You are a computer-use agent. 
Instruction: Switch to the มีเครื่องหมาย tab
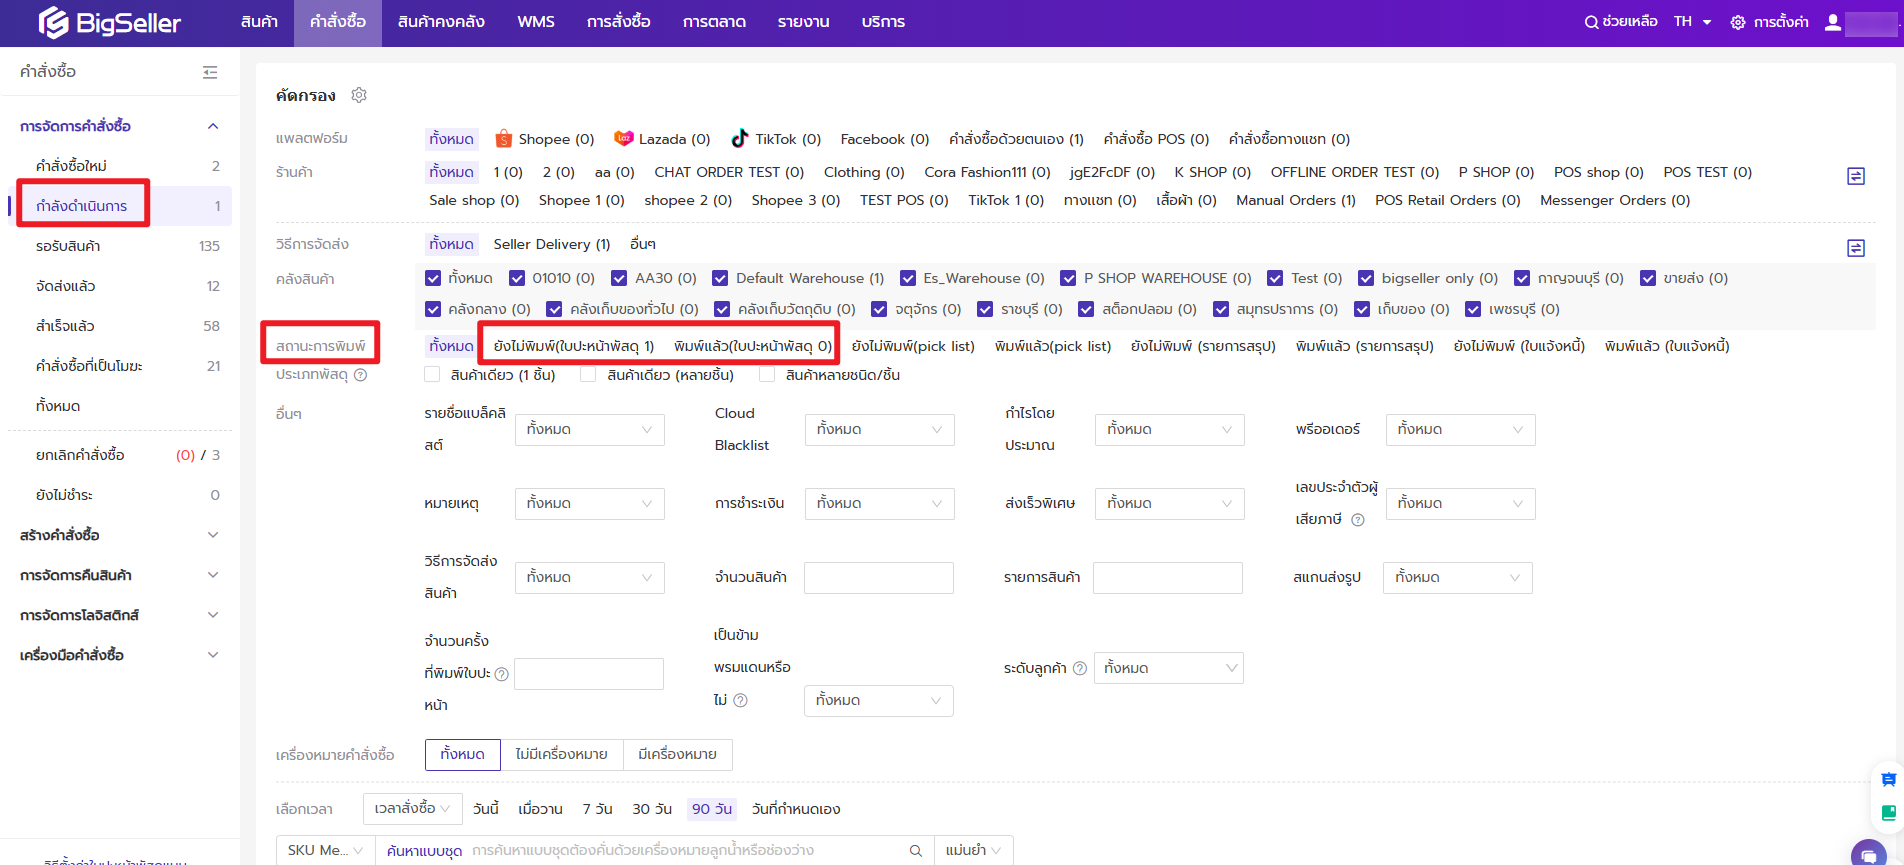677,754
